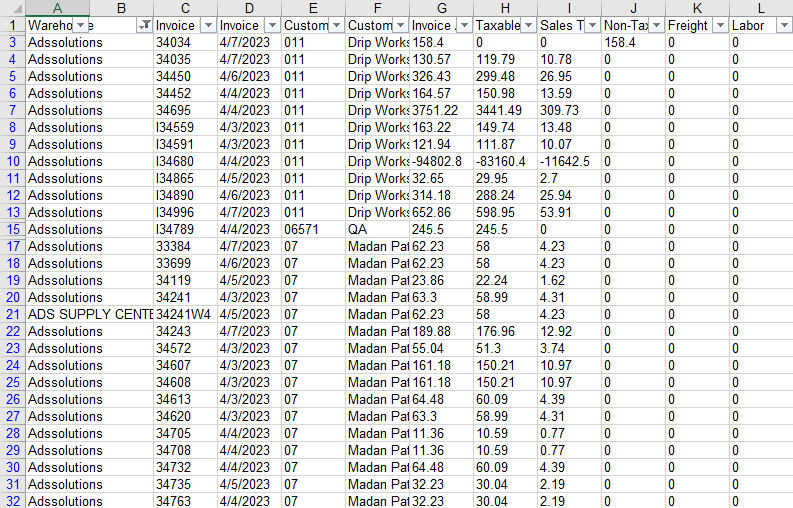Screen dimensions: 793x508
Task: Open Labor filter dropdown in column L
Action: [x=784, y=25]
